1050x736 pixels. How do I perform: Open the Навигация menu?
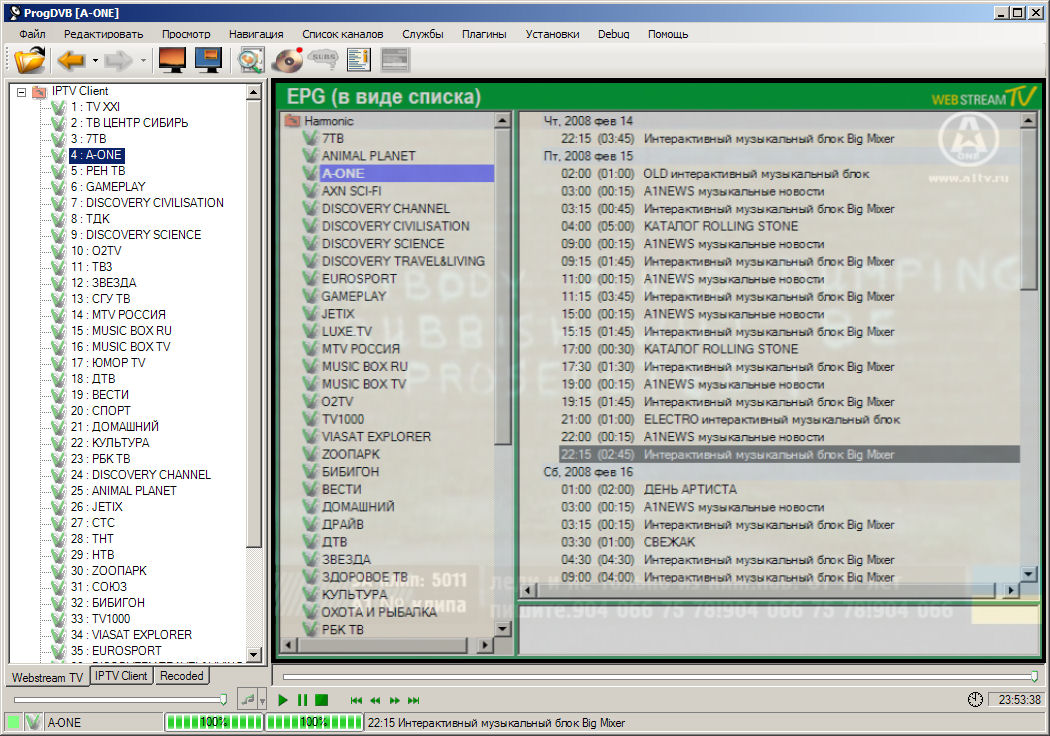pos(256,34)
